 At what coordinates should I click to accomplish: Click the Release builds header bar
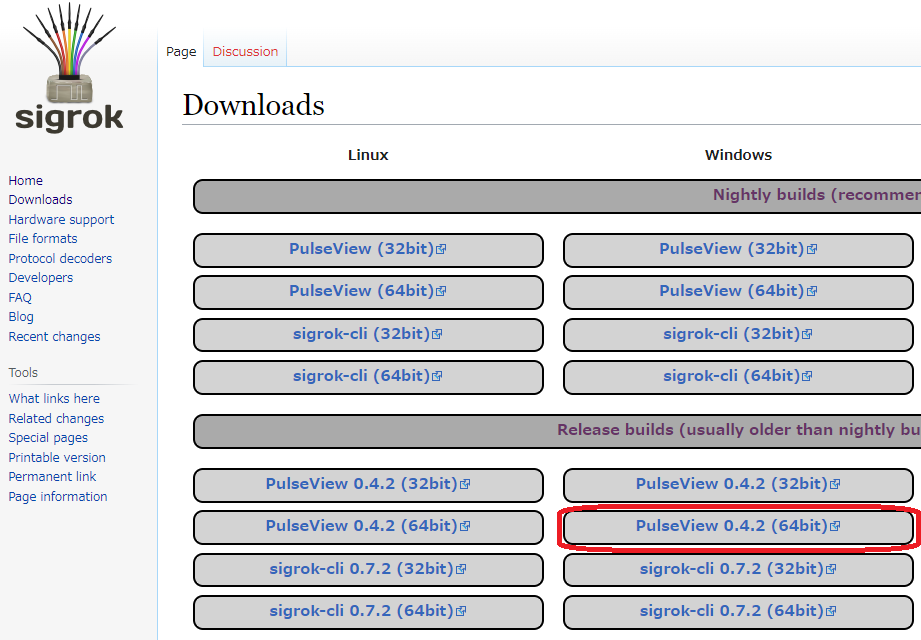(557, 431)
